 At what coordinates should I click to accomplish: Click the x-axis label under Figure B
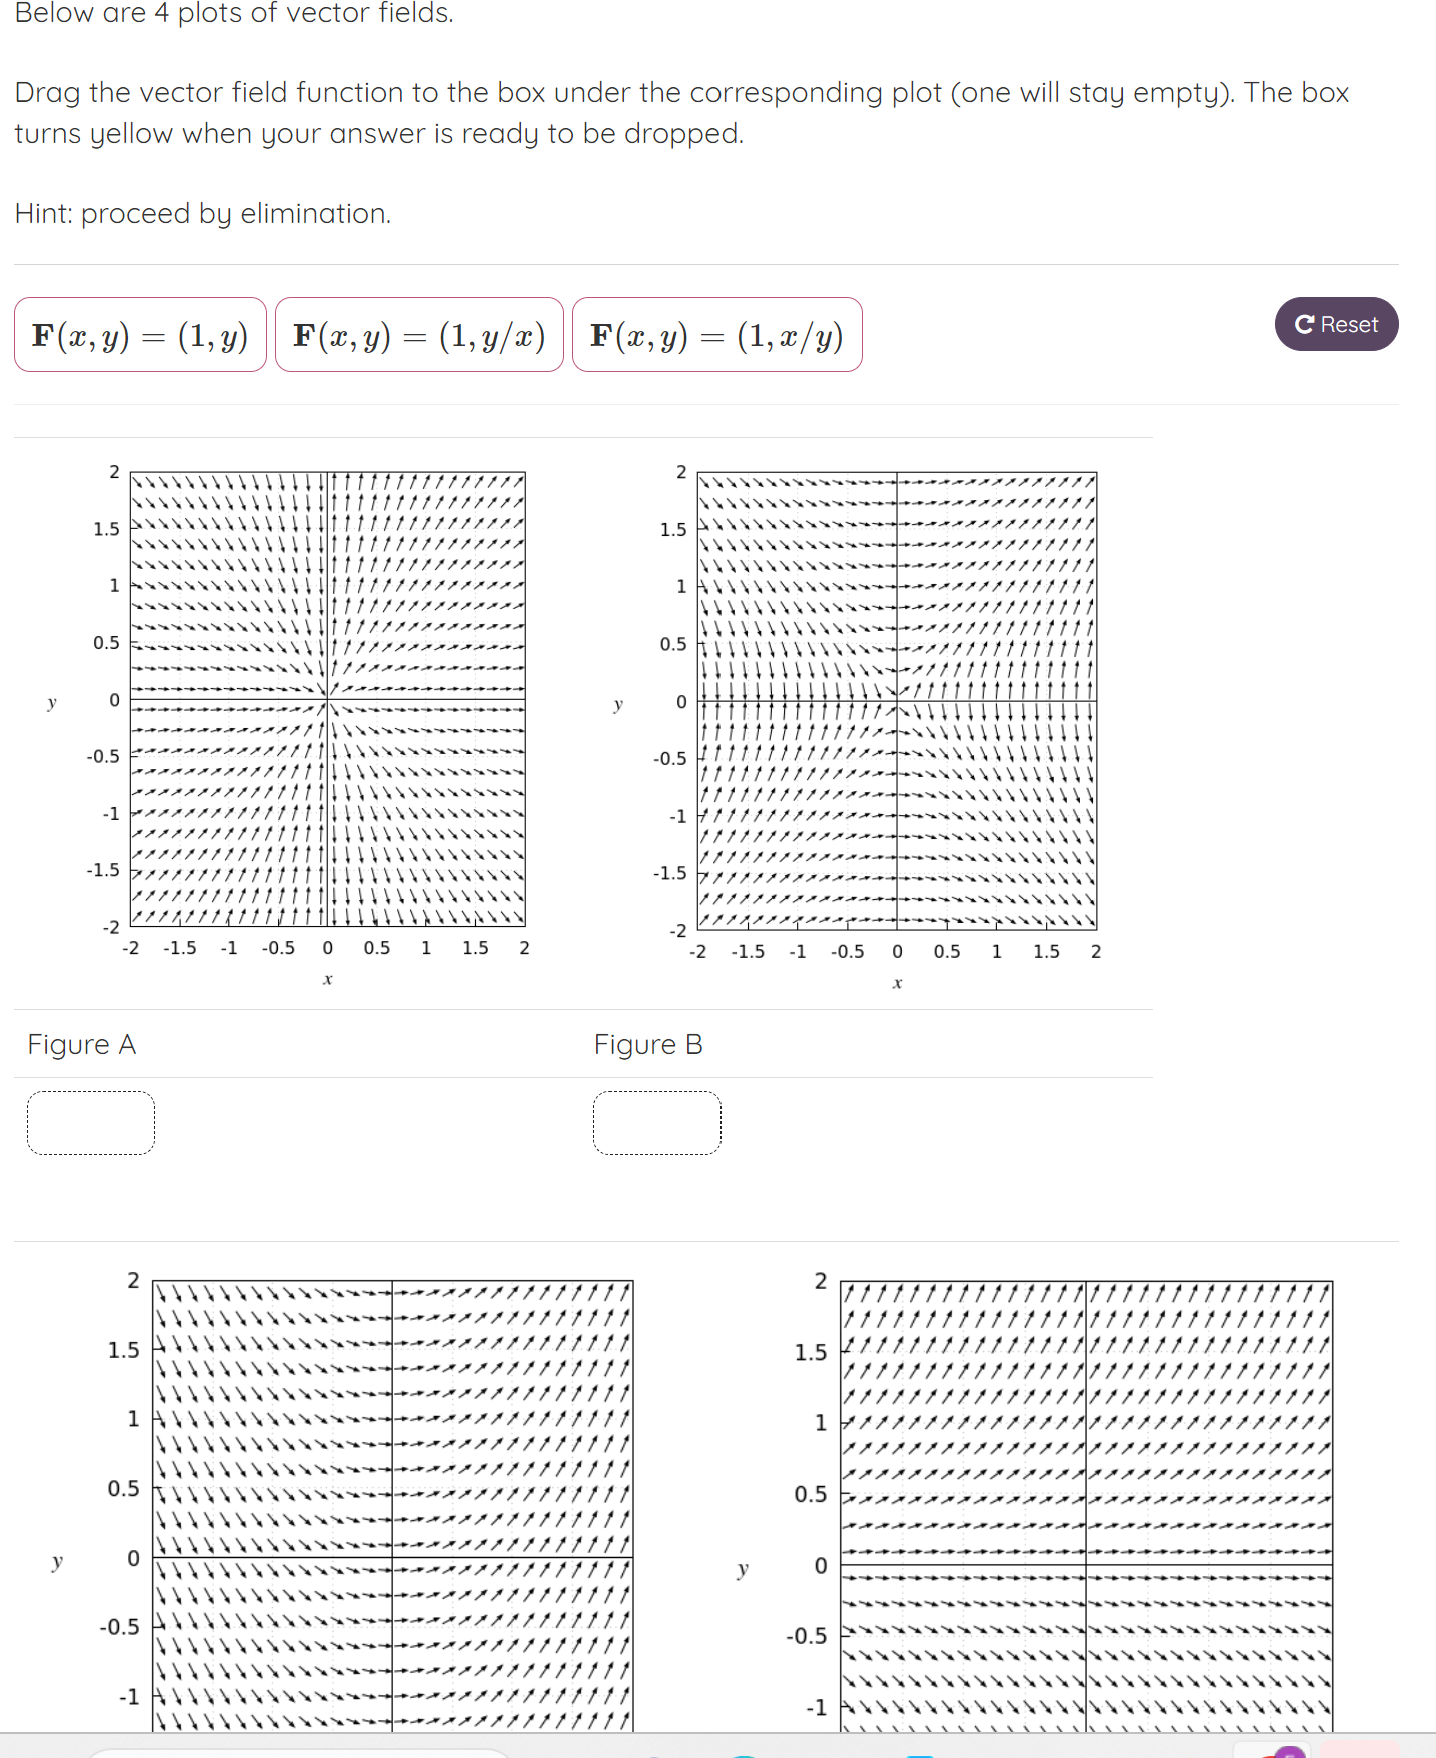(x=897, y=983)
